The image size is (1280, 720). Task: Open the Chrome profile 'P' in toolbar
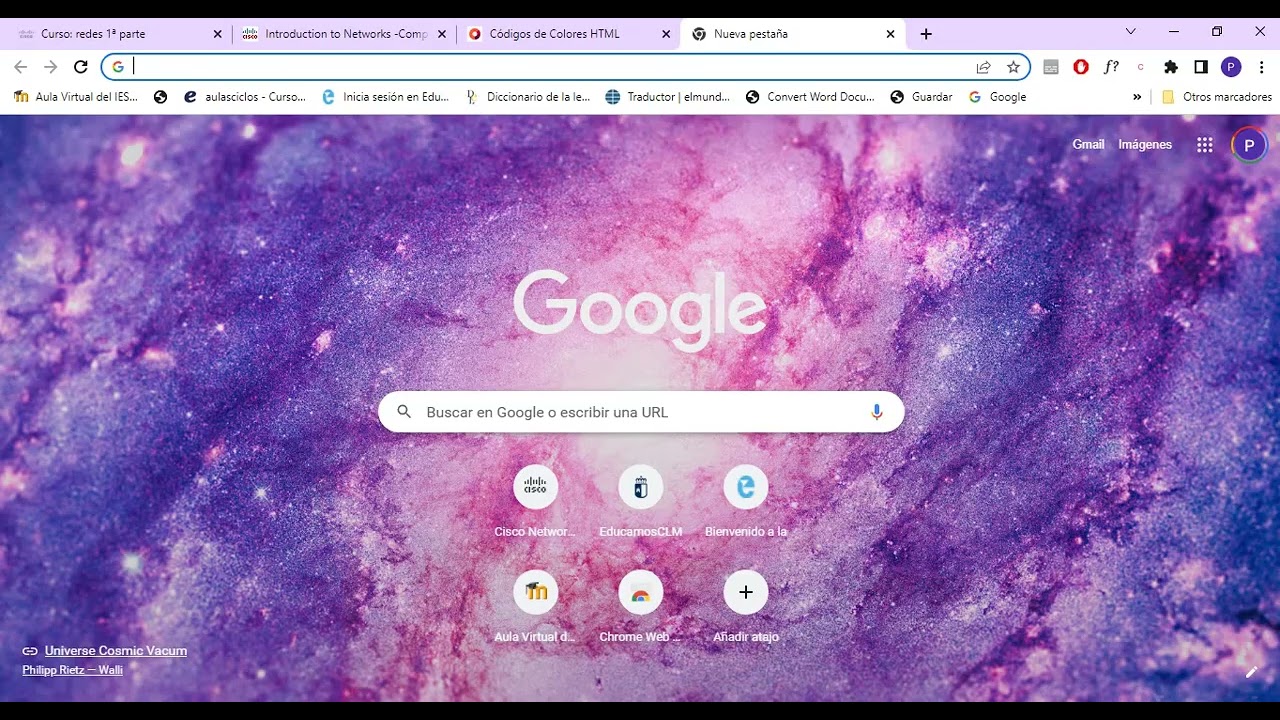tap(1231, 67)
